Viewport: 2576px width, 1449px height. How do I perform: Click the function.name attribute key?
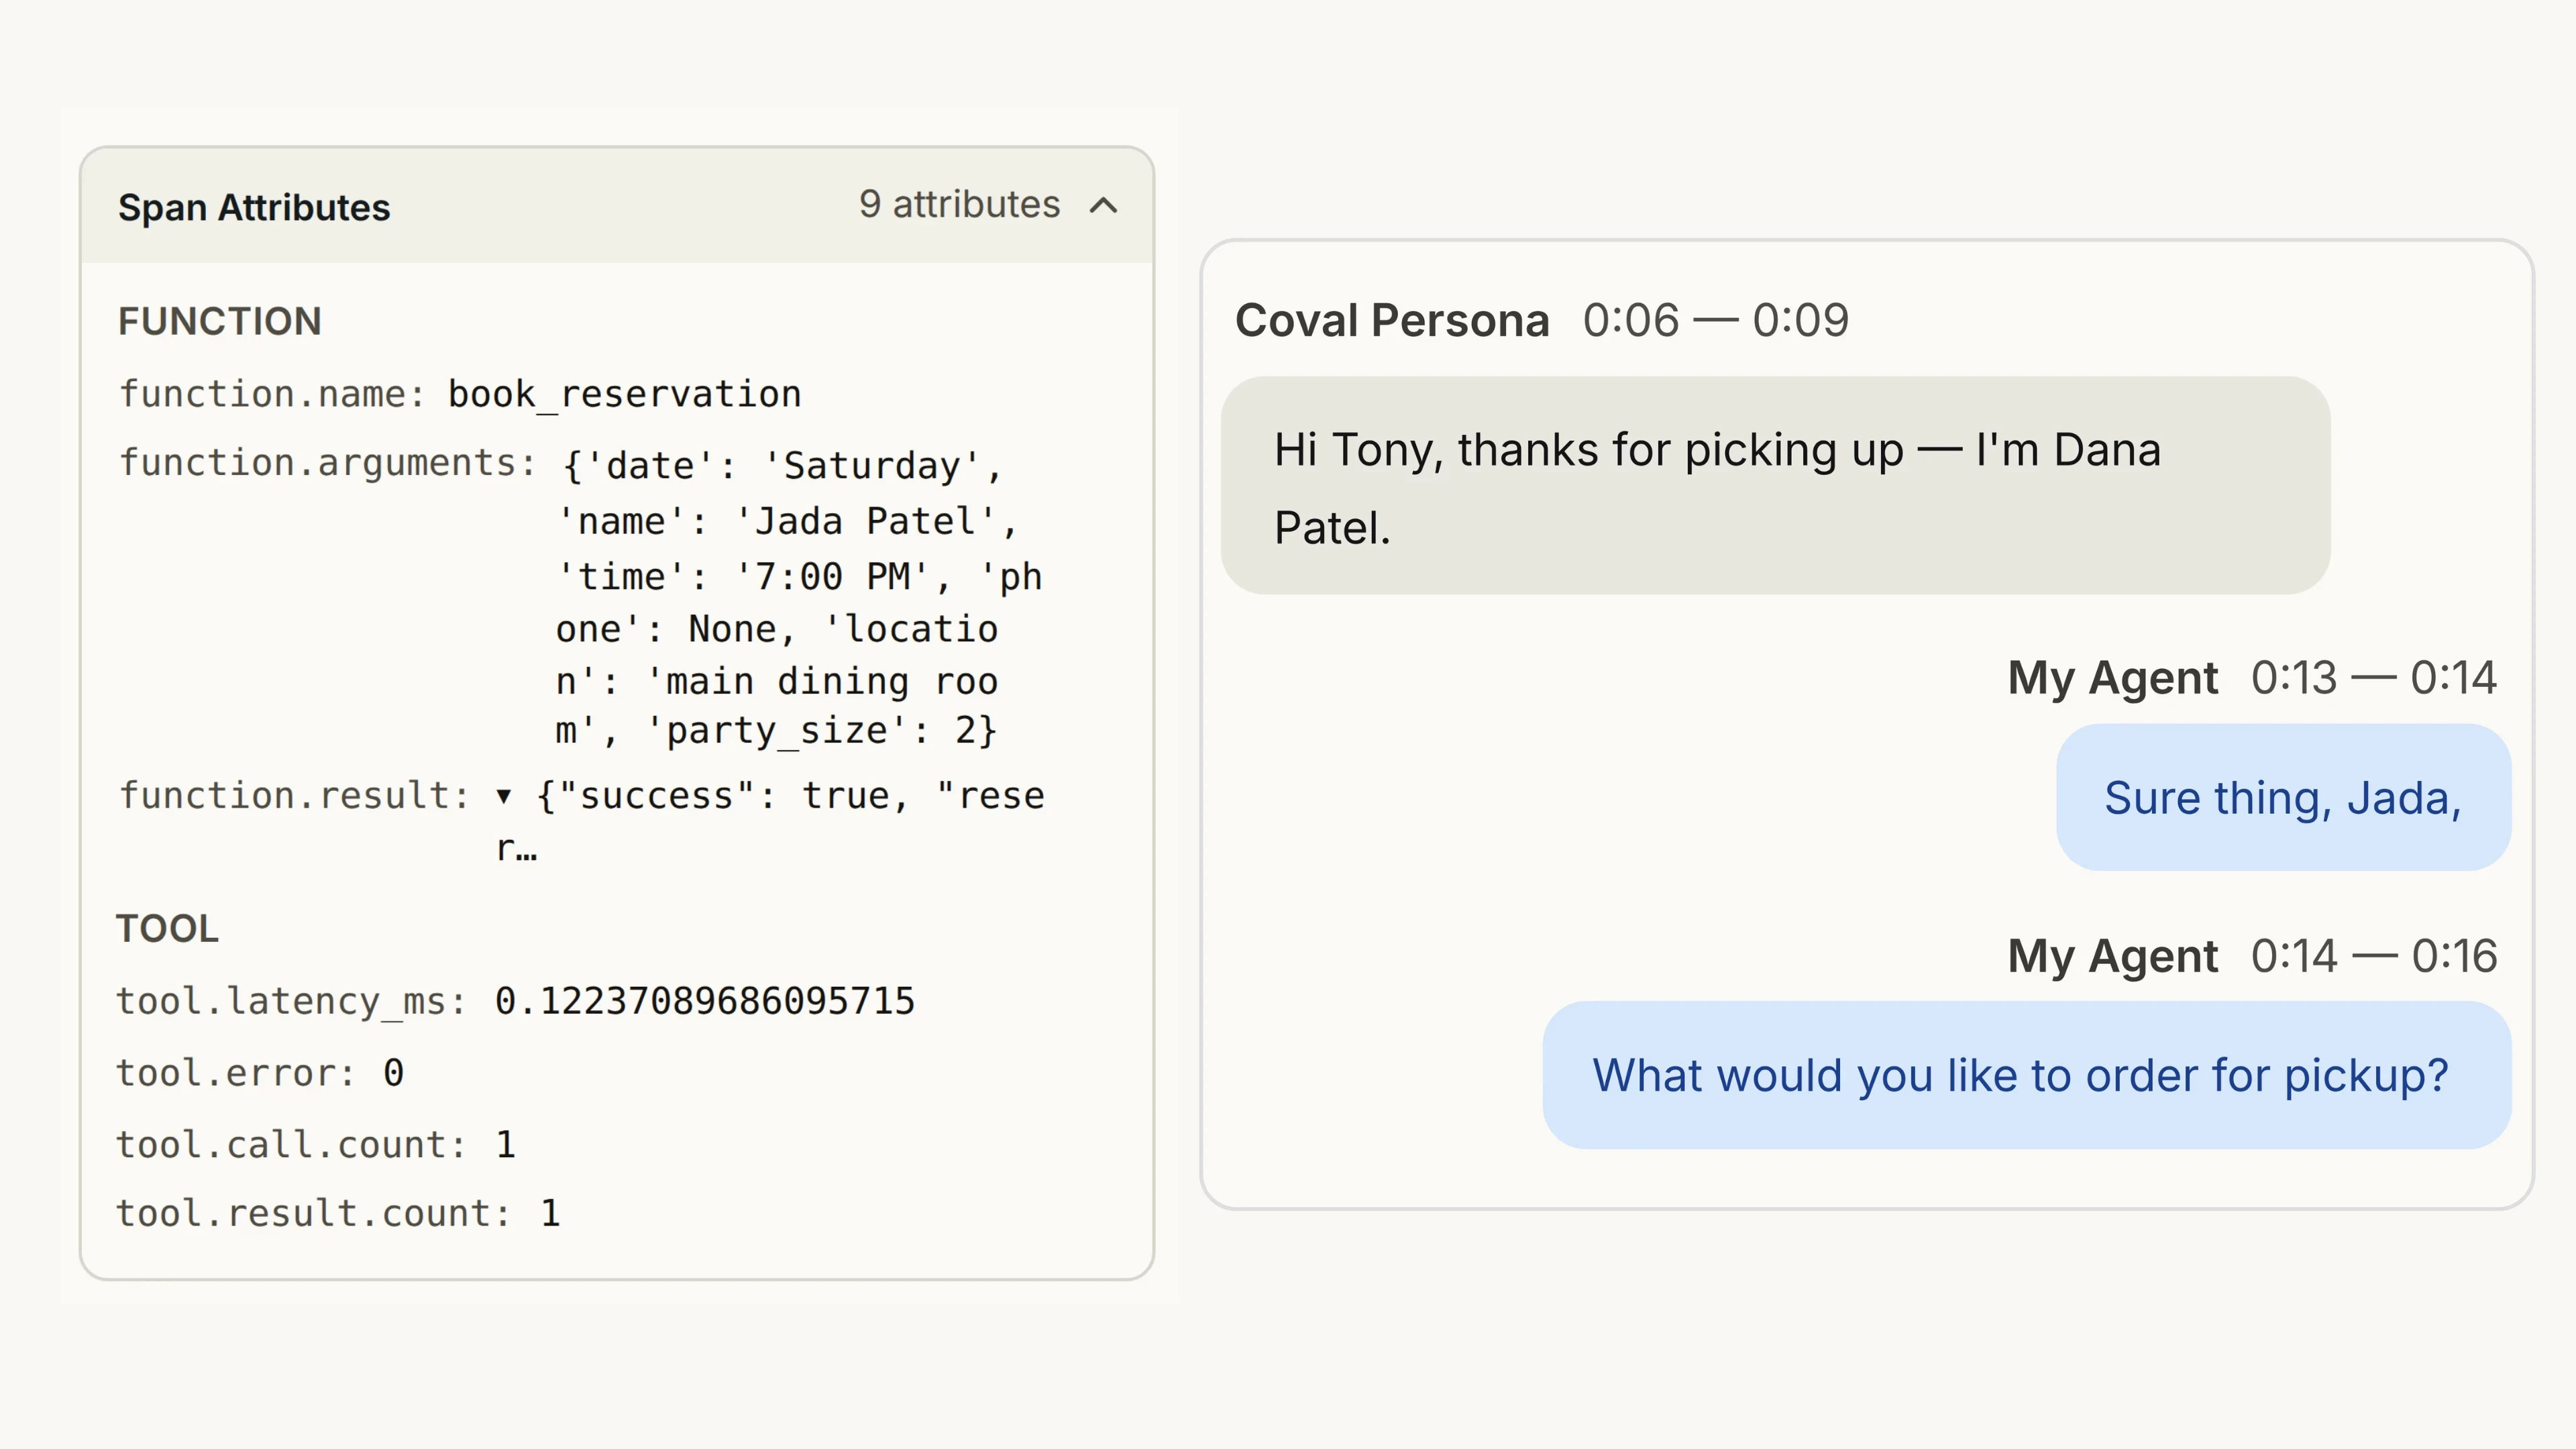[272, 394]
